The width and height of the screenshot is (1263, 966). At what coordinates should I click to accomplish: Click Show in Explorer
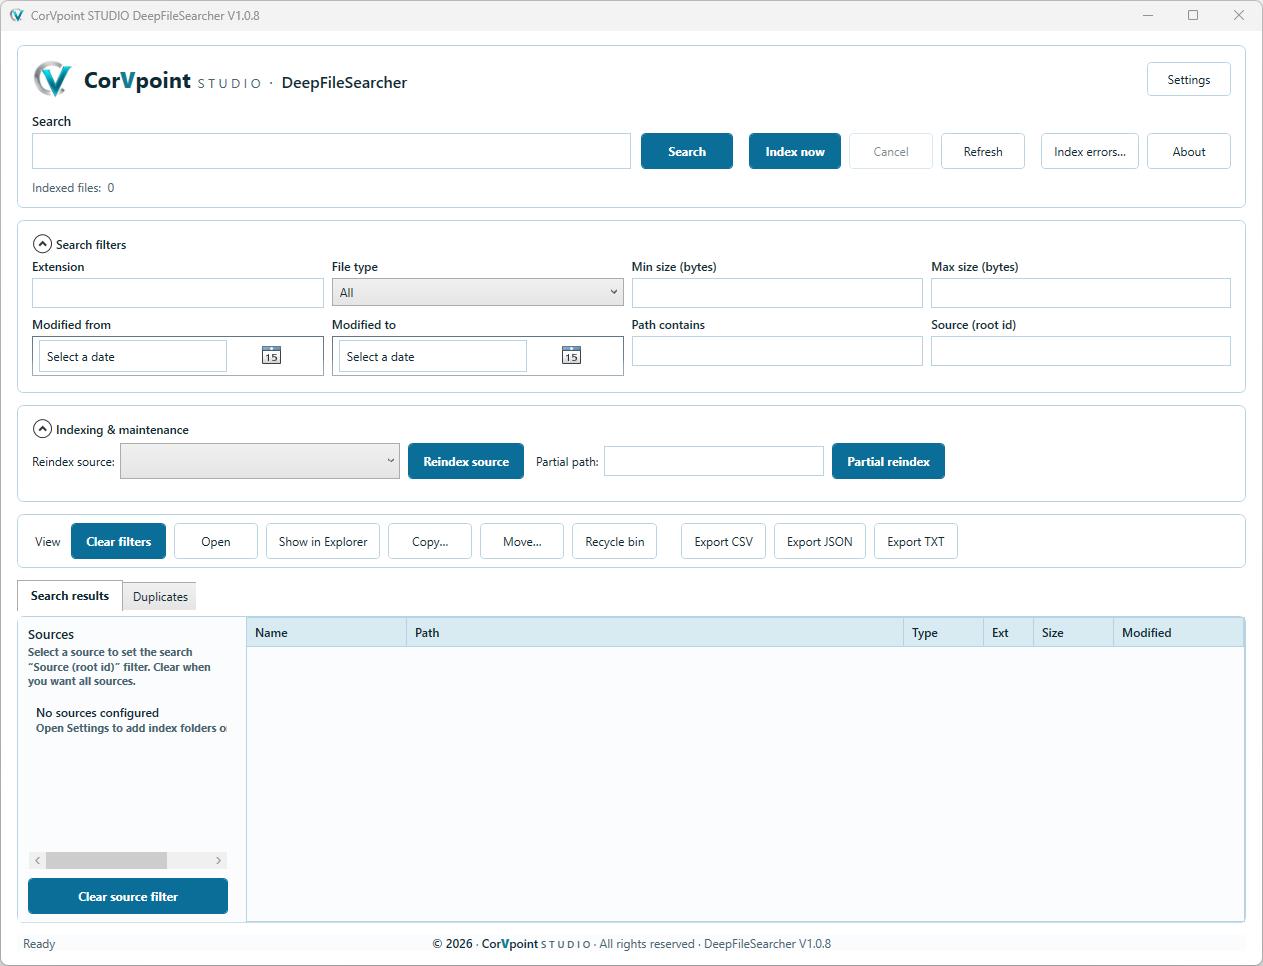(x=323, y=541)
